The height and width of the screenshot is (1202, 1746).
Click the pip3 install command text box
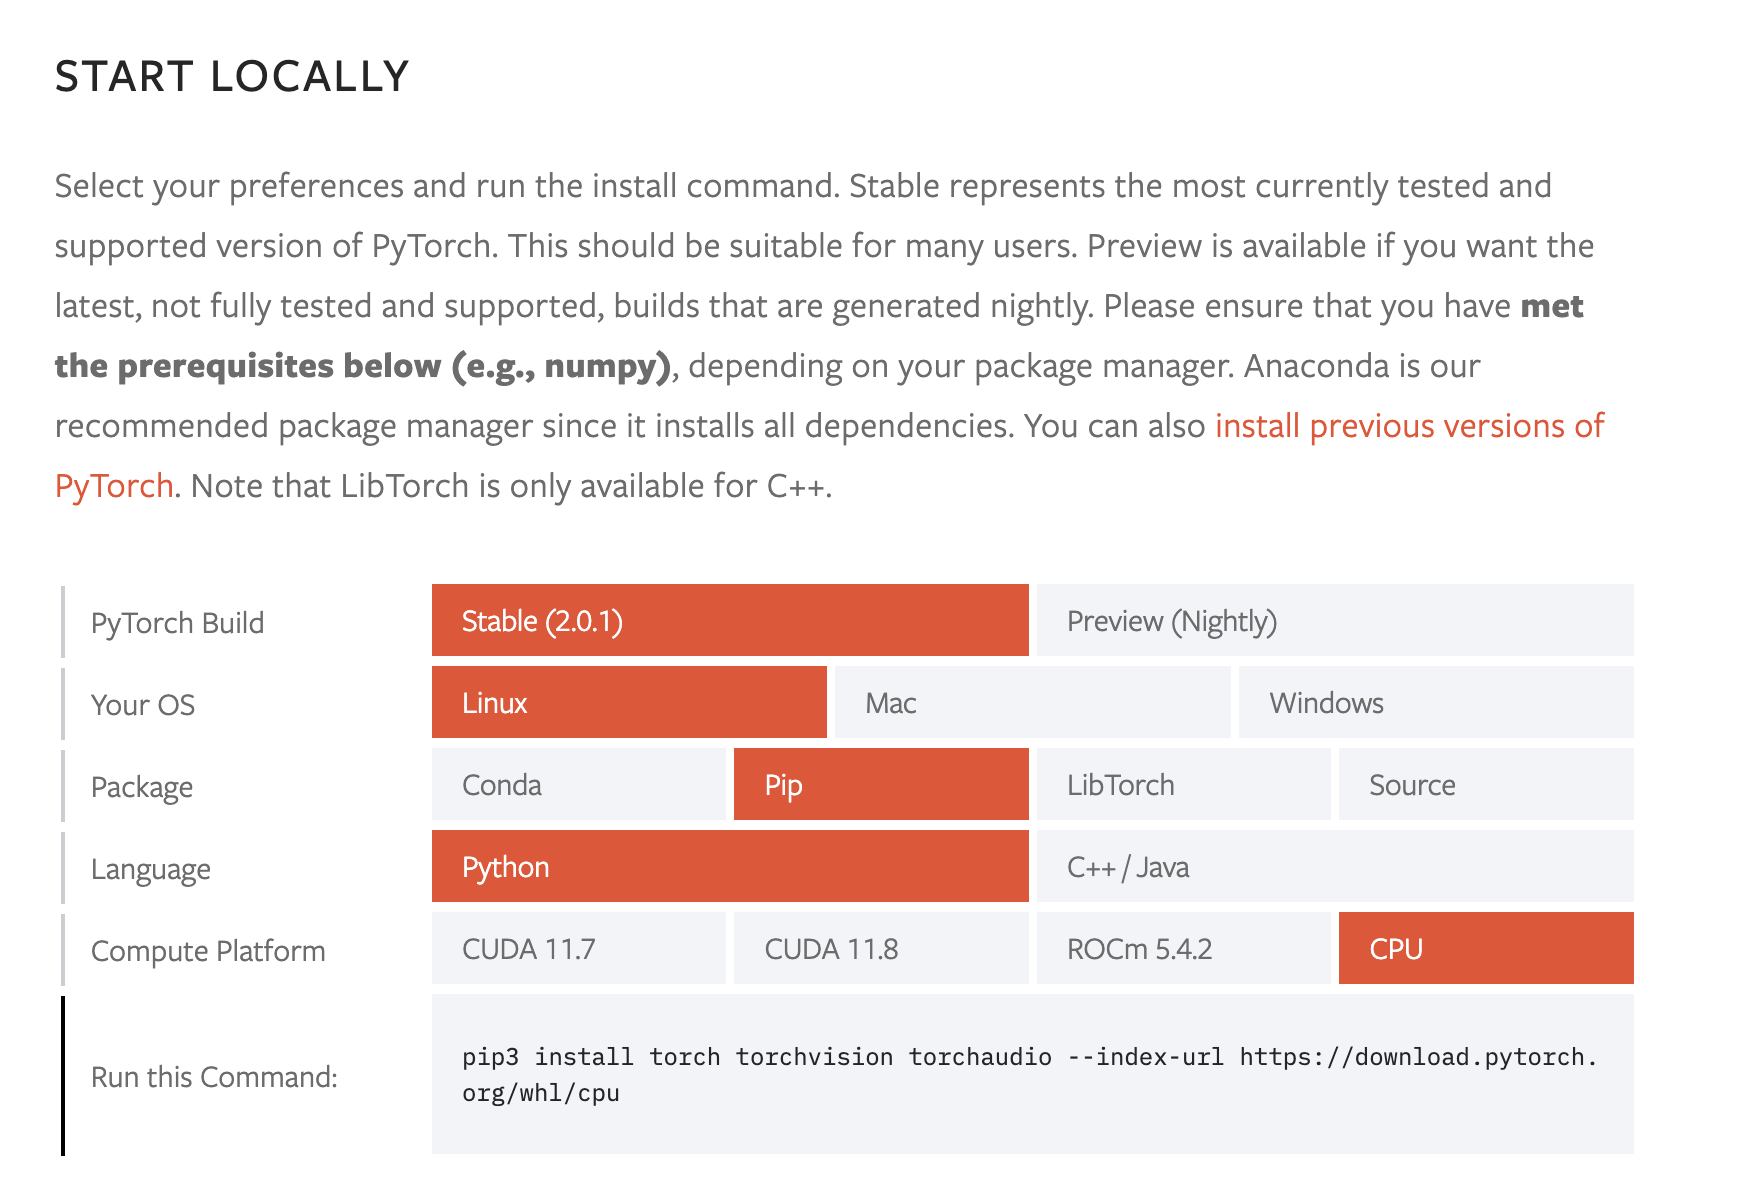point(1033,1074)
